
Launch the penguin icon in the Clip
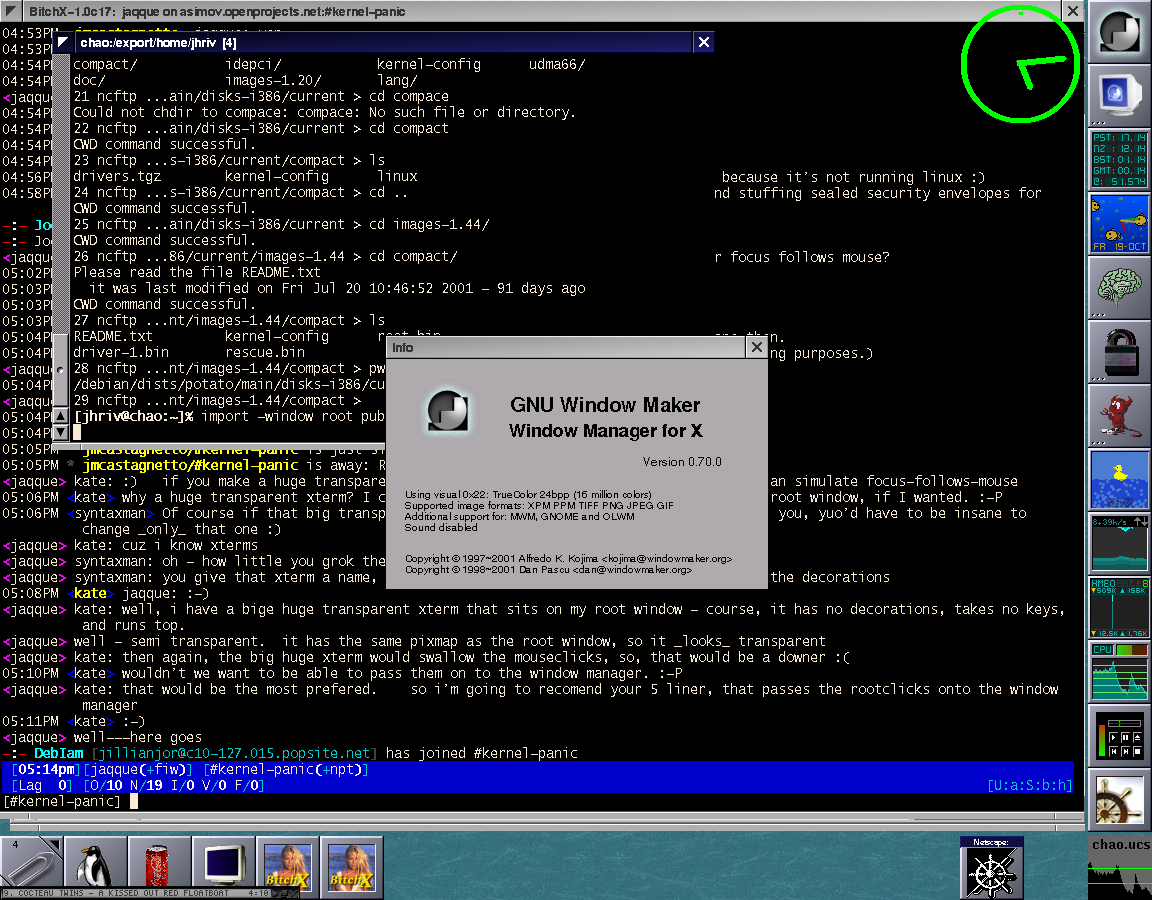(96, 864)
